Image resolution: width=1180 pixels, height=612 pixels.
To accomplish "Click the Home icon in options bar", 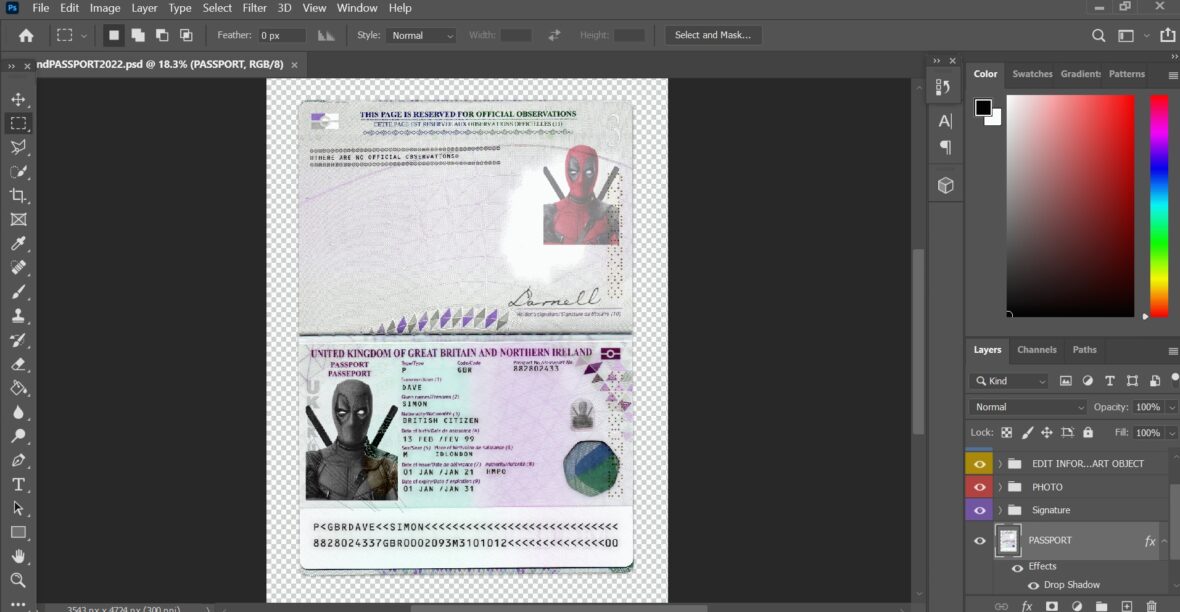I will [26, 35].
